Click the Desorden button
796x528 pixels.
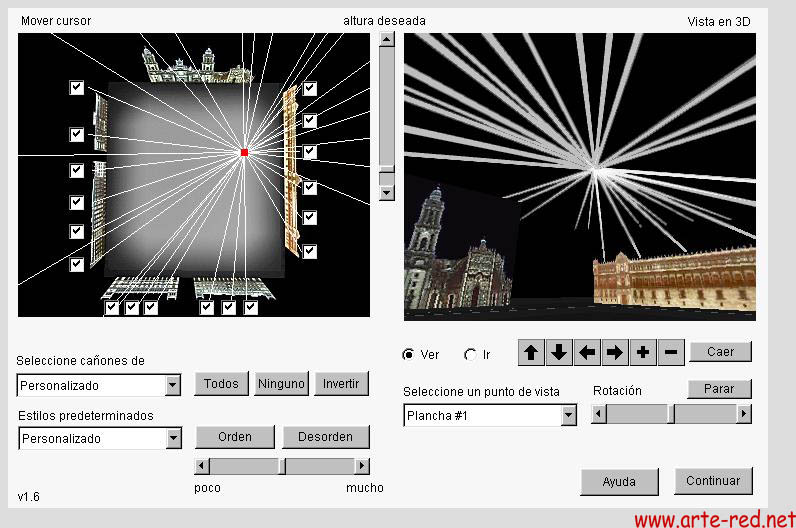point(325,437)
